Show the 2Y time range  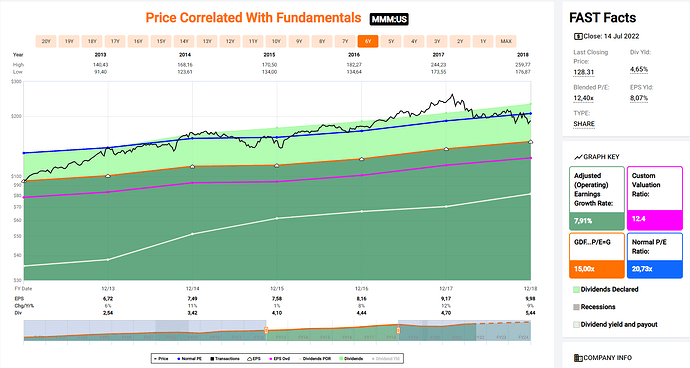[x=460, y=41]
